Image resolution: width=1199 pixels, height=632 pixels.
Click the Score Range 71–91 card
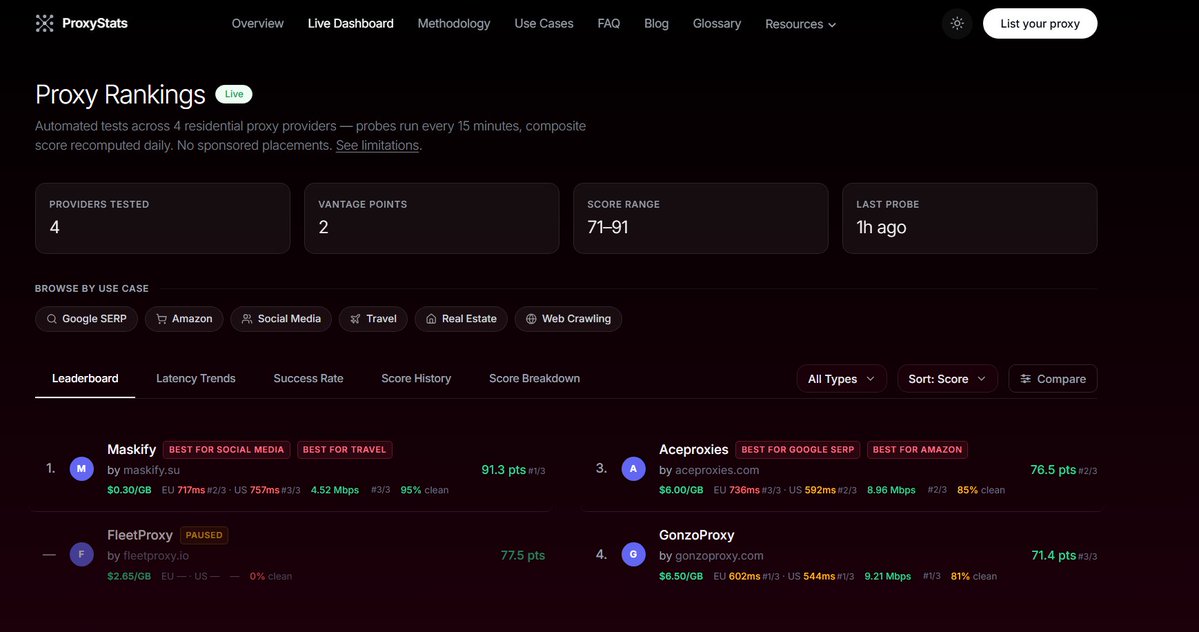point(700,218)
